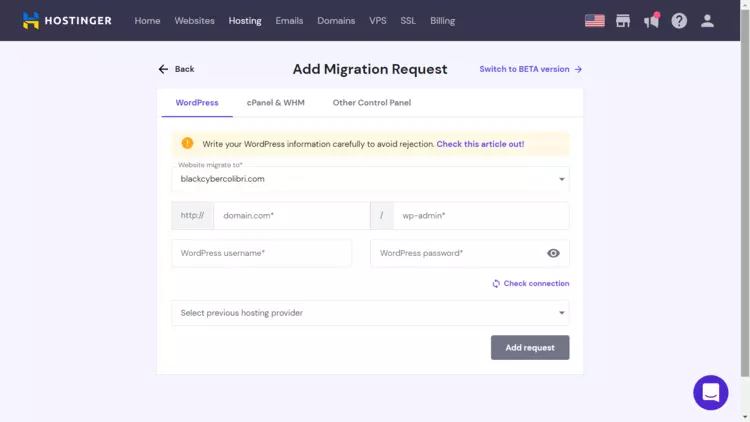Open the language flag selector

(x=595, y=21)
